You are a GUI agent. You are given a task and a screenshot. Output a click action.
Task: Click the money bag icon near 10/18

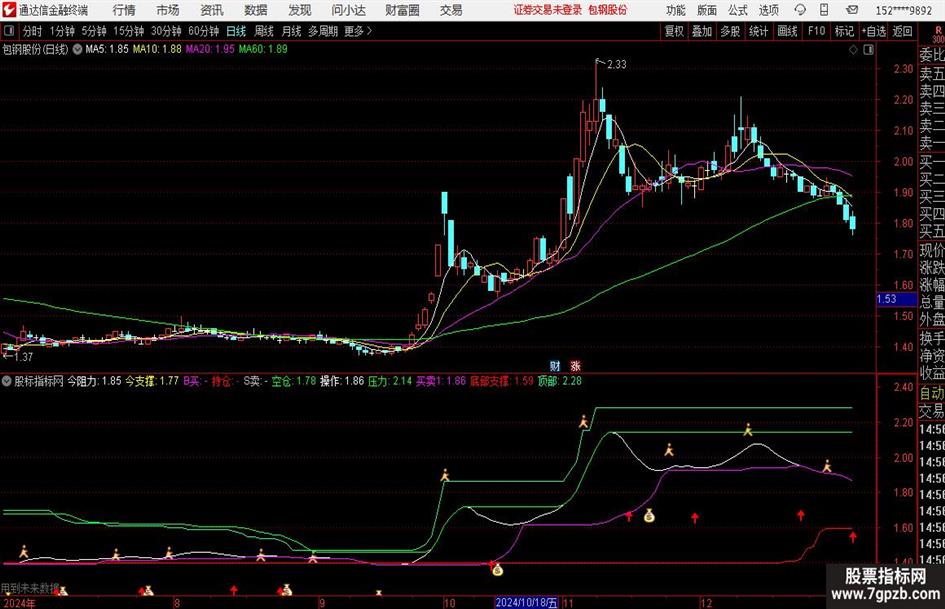[497, 569]
